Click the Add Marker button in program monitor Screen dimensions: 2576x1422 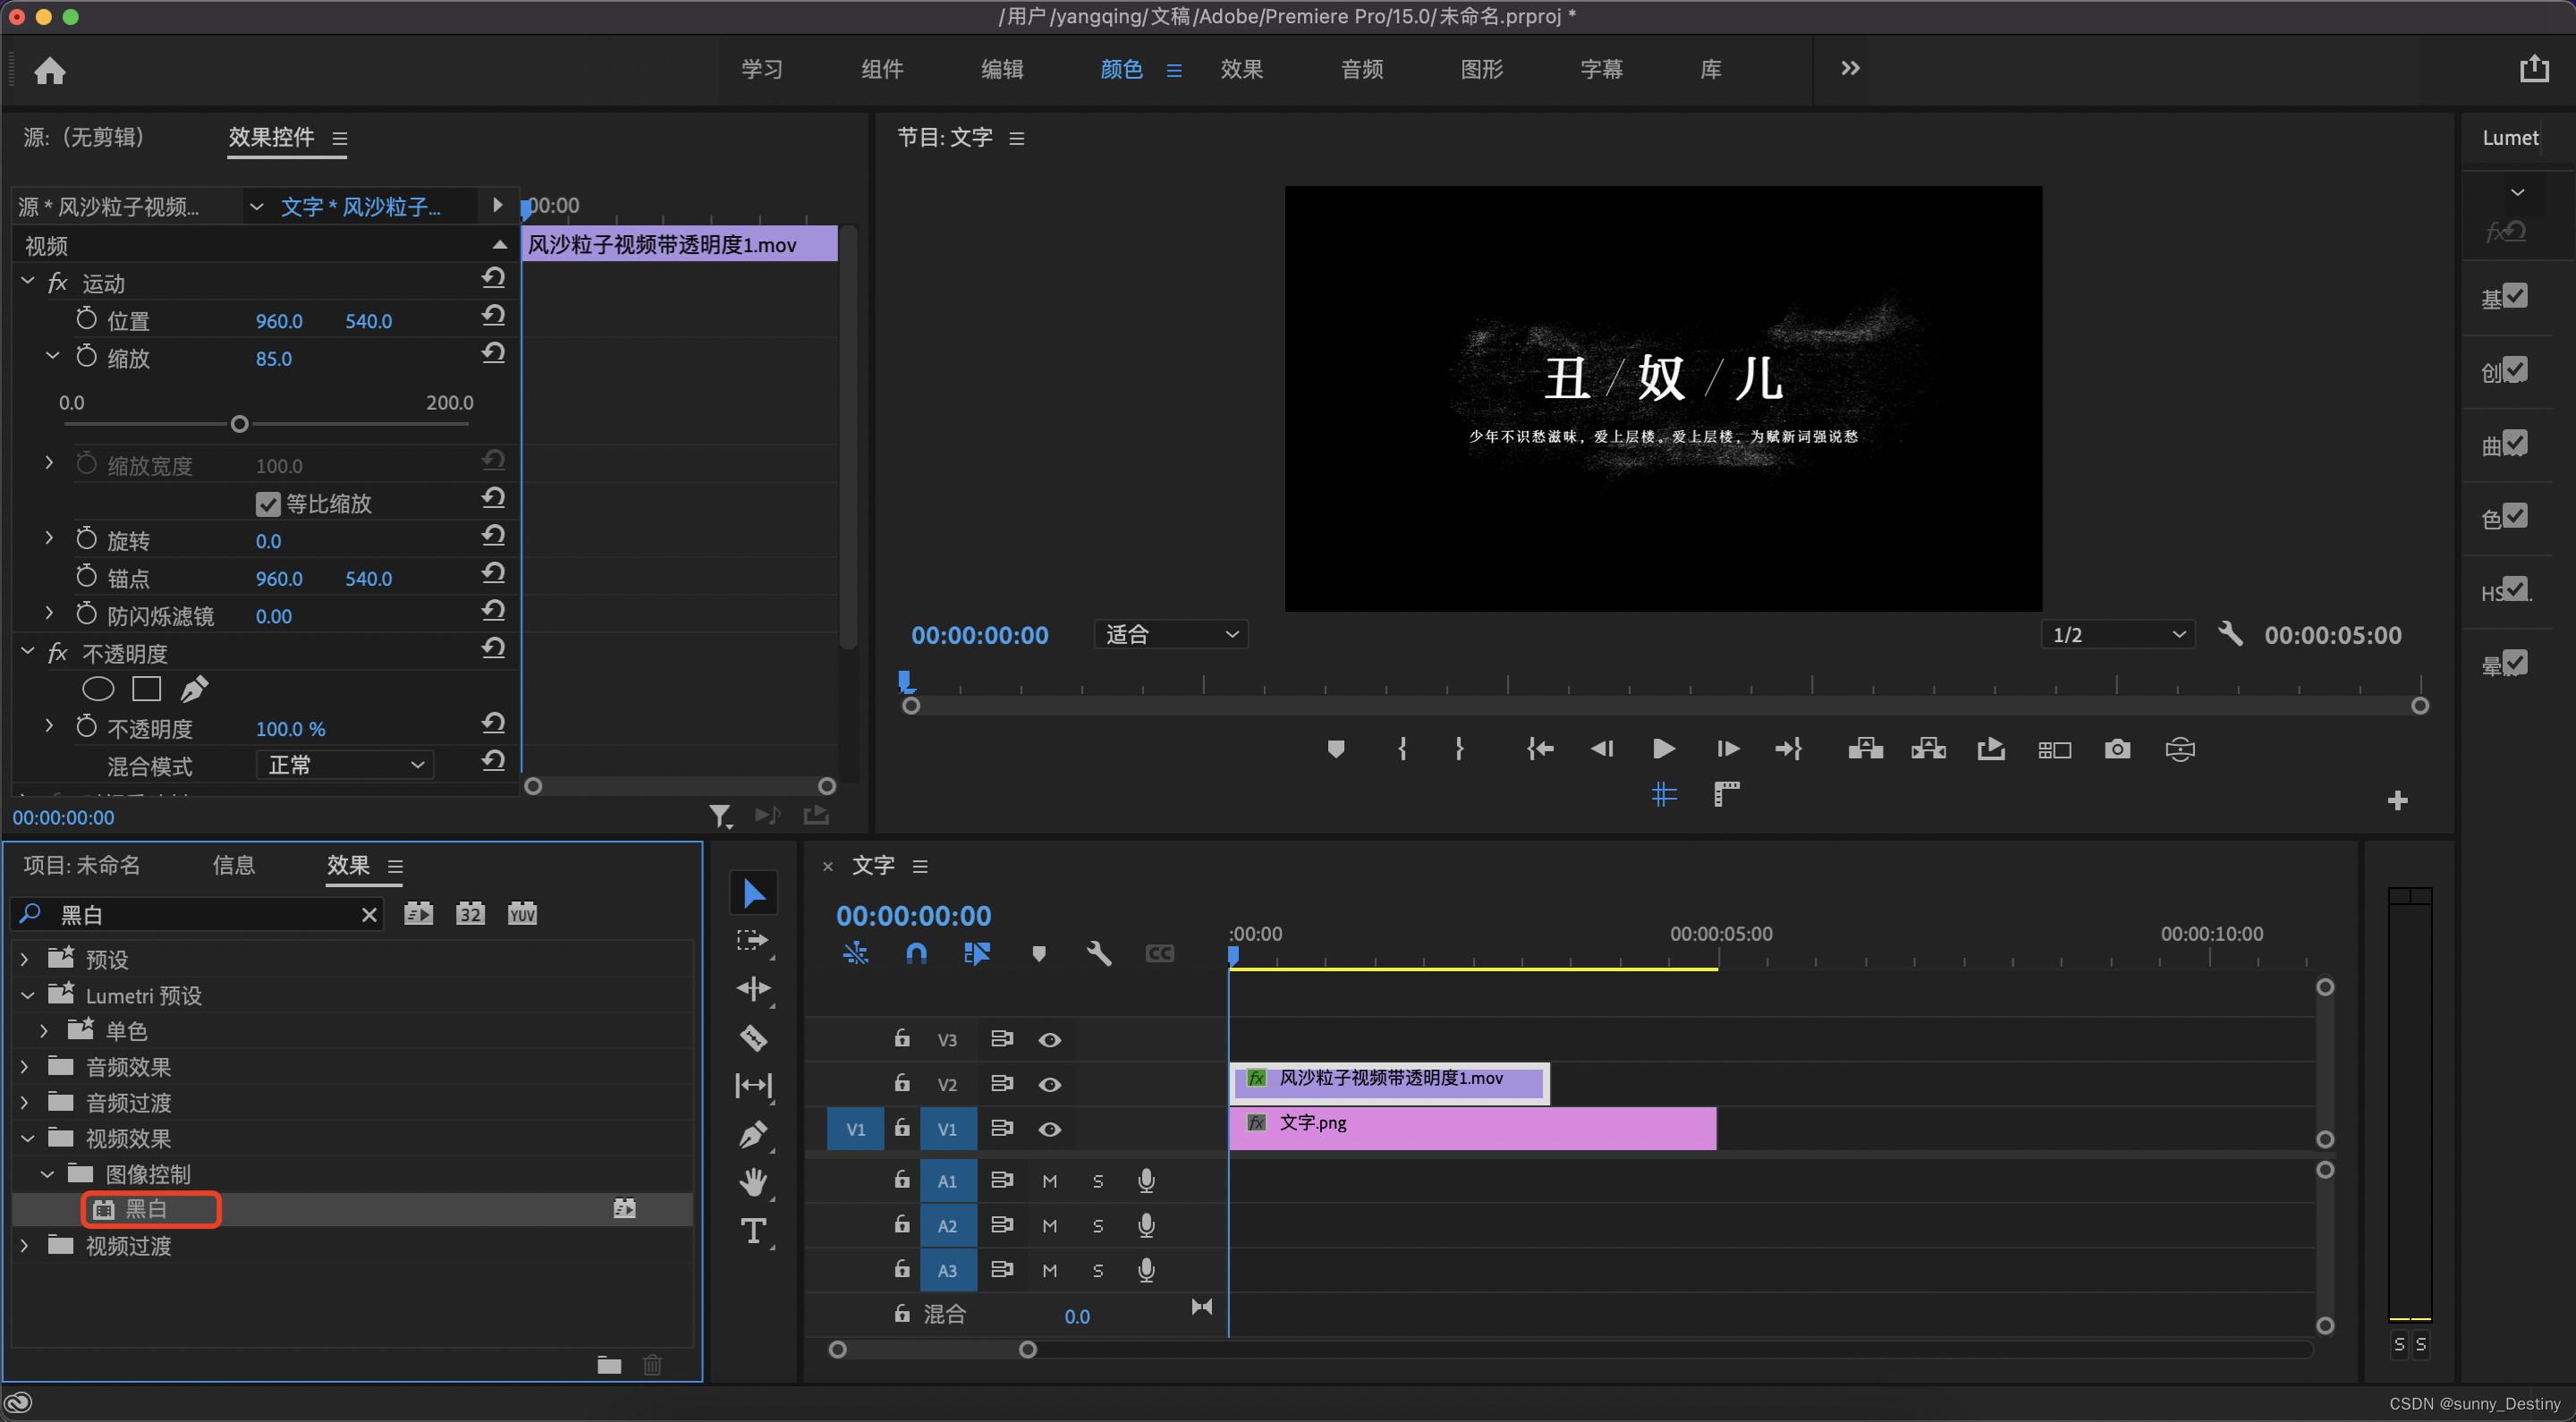(1335, 749)
